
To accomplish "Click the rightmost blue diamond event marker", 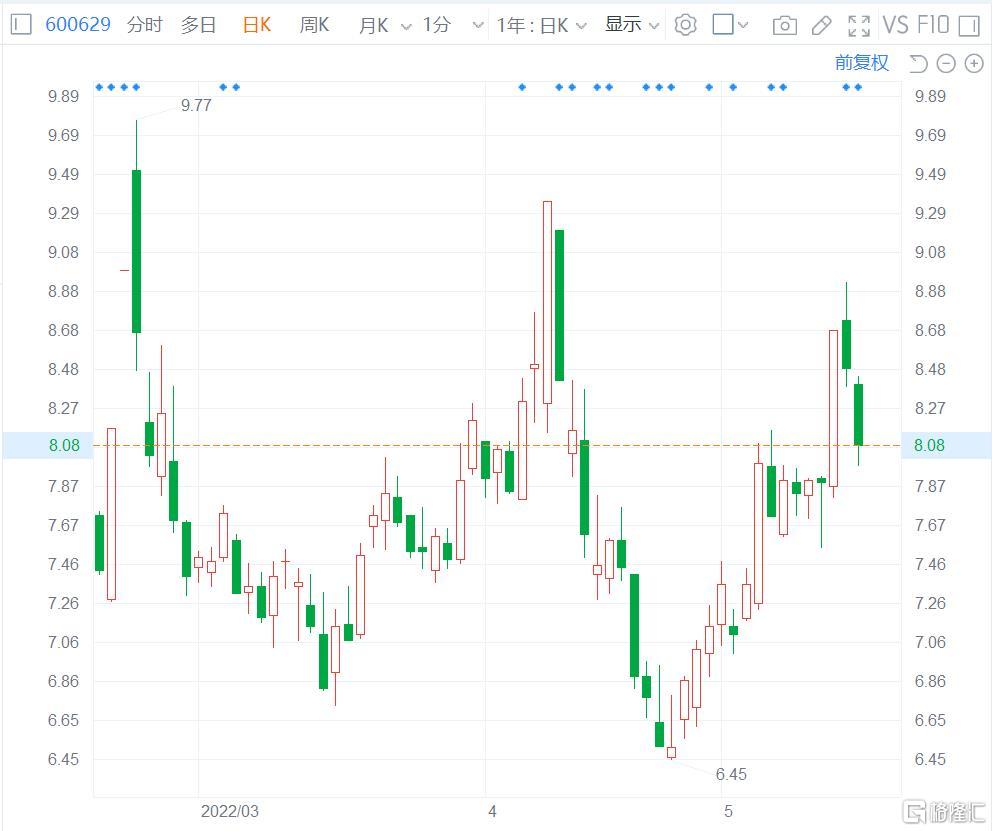I will (858, 87).
